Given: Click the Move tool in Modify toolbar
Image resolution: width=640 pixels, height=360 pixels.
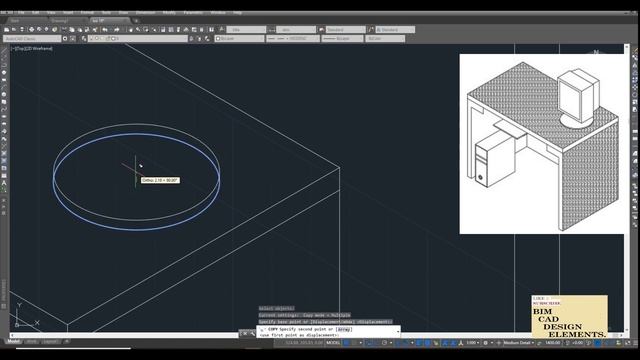Looking at the screenshot, I should coord(635,87).
